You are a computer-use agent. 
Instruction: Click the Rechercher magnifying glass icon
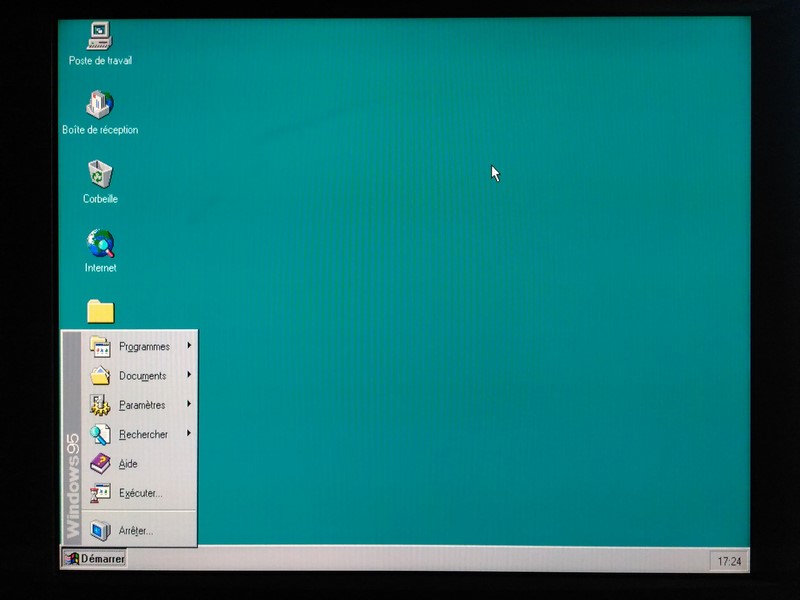[x=100, y=434]
